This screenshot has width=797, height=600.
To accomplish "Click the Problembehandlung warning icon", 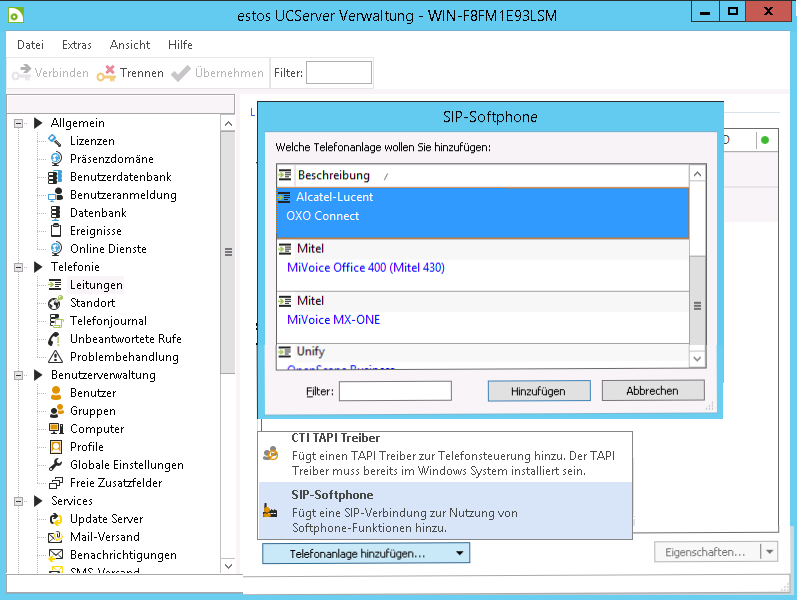I will (x=55, y=357).
